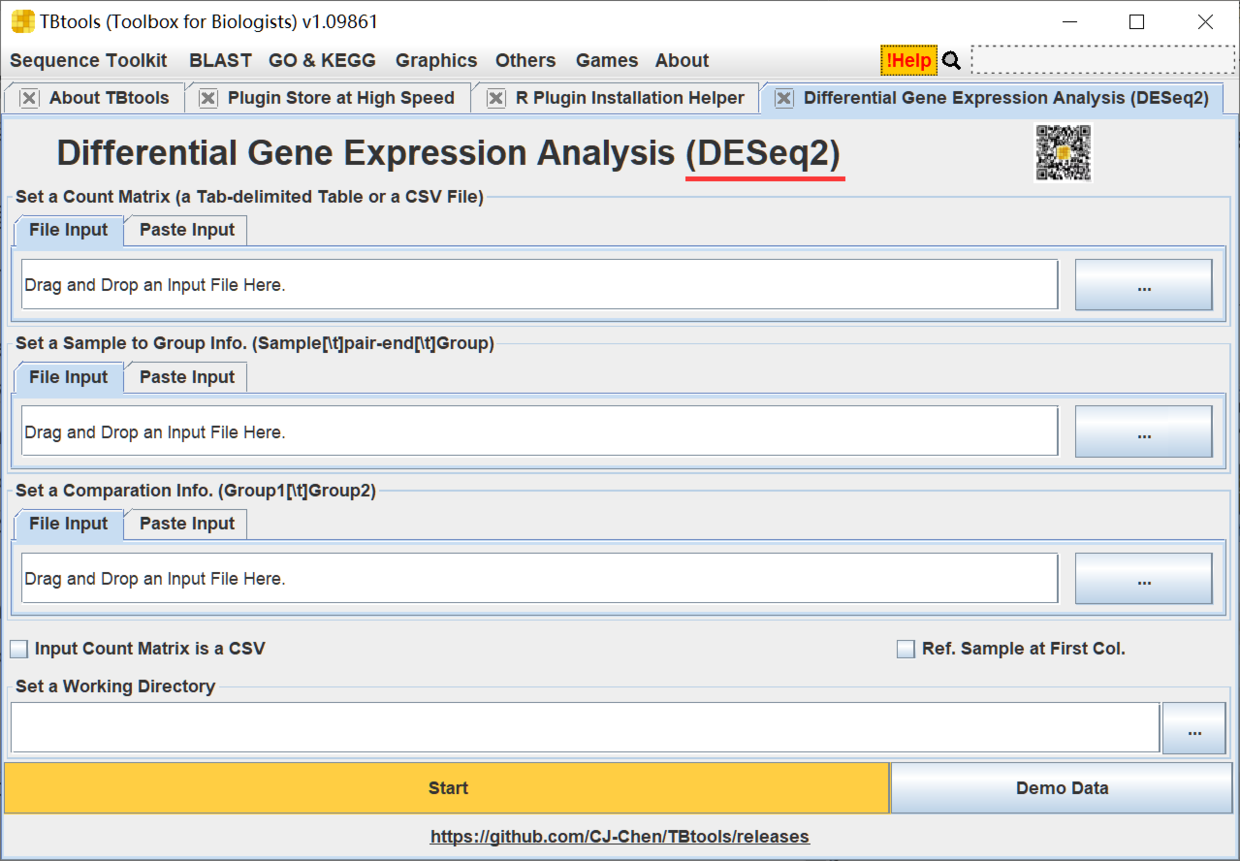The height and width of the screenshot is (861, 1240).
Task: Select Paste Input tab for Sample to Group
Action: point(187,377)
